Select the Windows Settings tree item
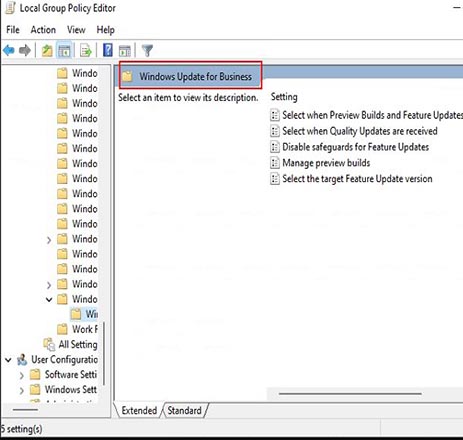The image size is (463, 440). click(x=71, y=390)
